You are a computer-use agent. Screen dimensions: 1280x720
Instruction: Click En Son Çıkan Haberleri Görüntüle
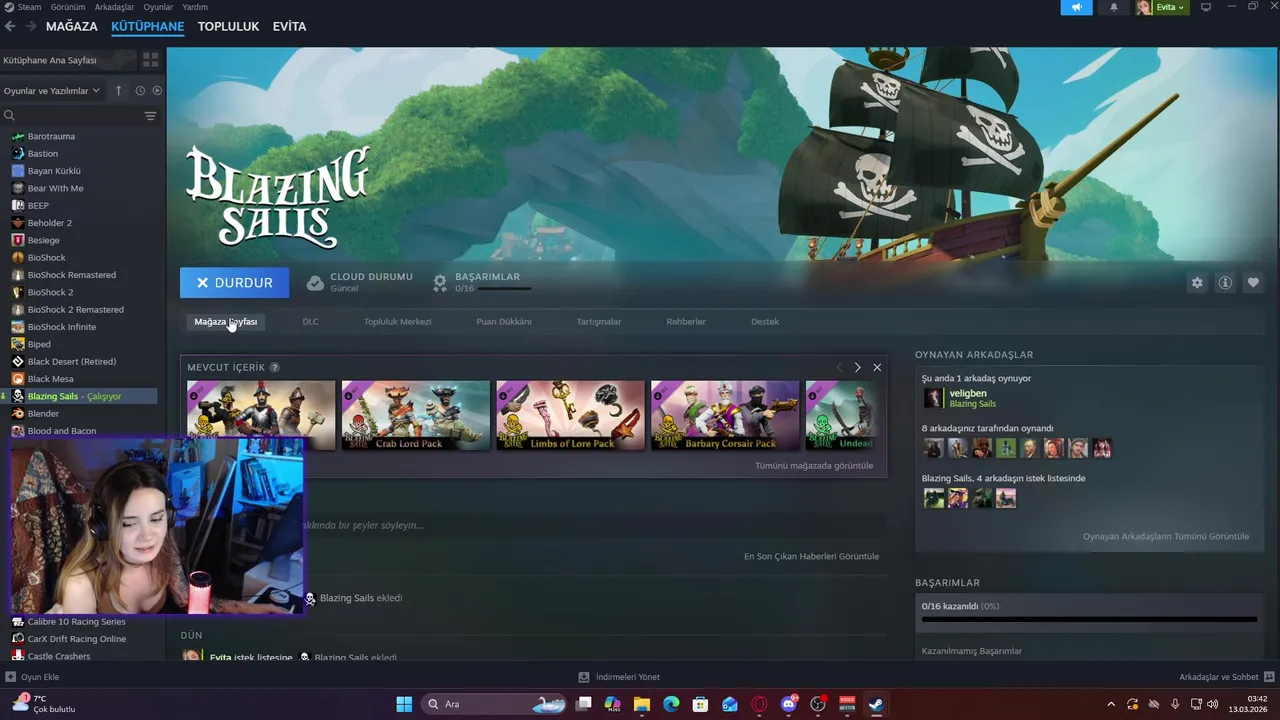[x=811, y=556]
